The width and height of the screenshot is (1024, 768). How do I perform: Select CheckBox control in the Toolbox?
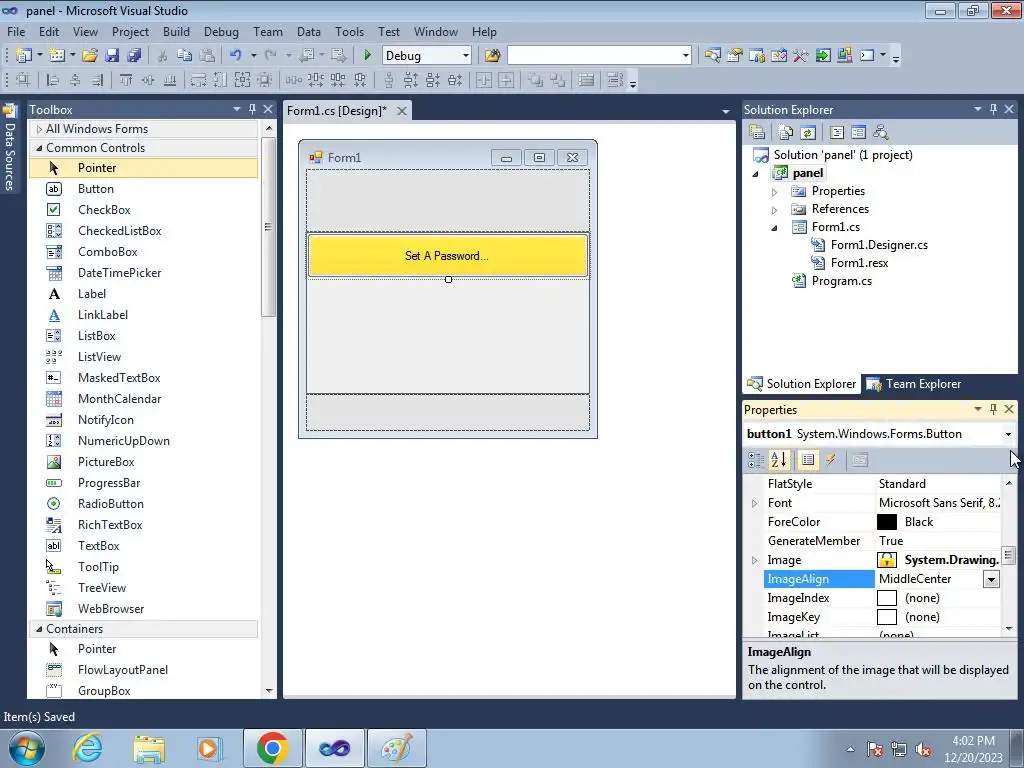coord(104,210)
